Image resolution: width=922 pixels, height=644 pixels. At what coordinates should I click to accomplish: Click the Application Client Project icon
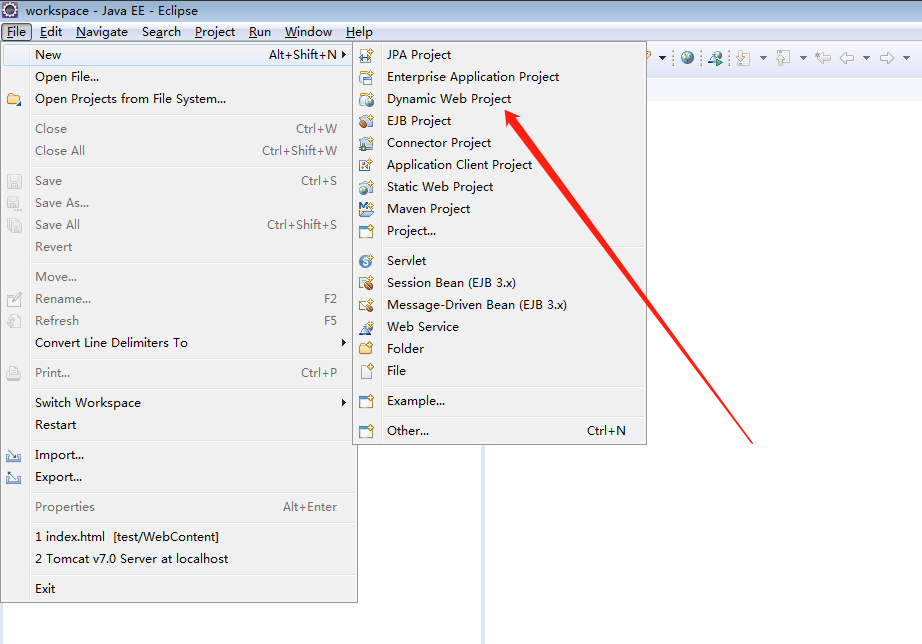click(366, 165)
